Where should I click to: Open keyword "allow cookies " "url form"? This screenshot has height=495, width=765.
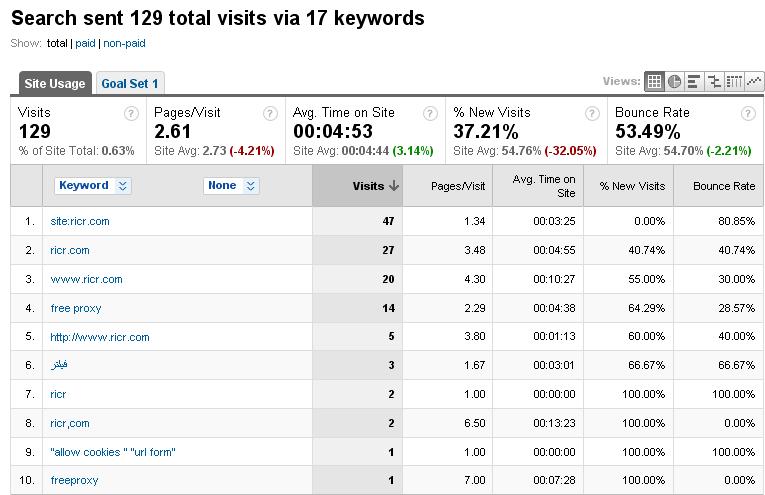pyautogui.click(x=113, y=452)
